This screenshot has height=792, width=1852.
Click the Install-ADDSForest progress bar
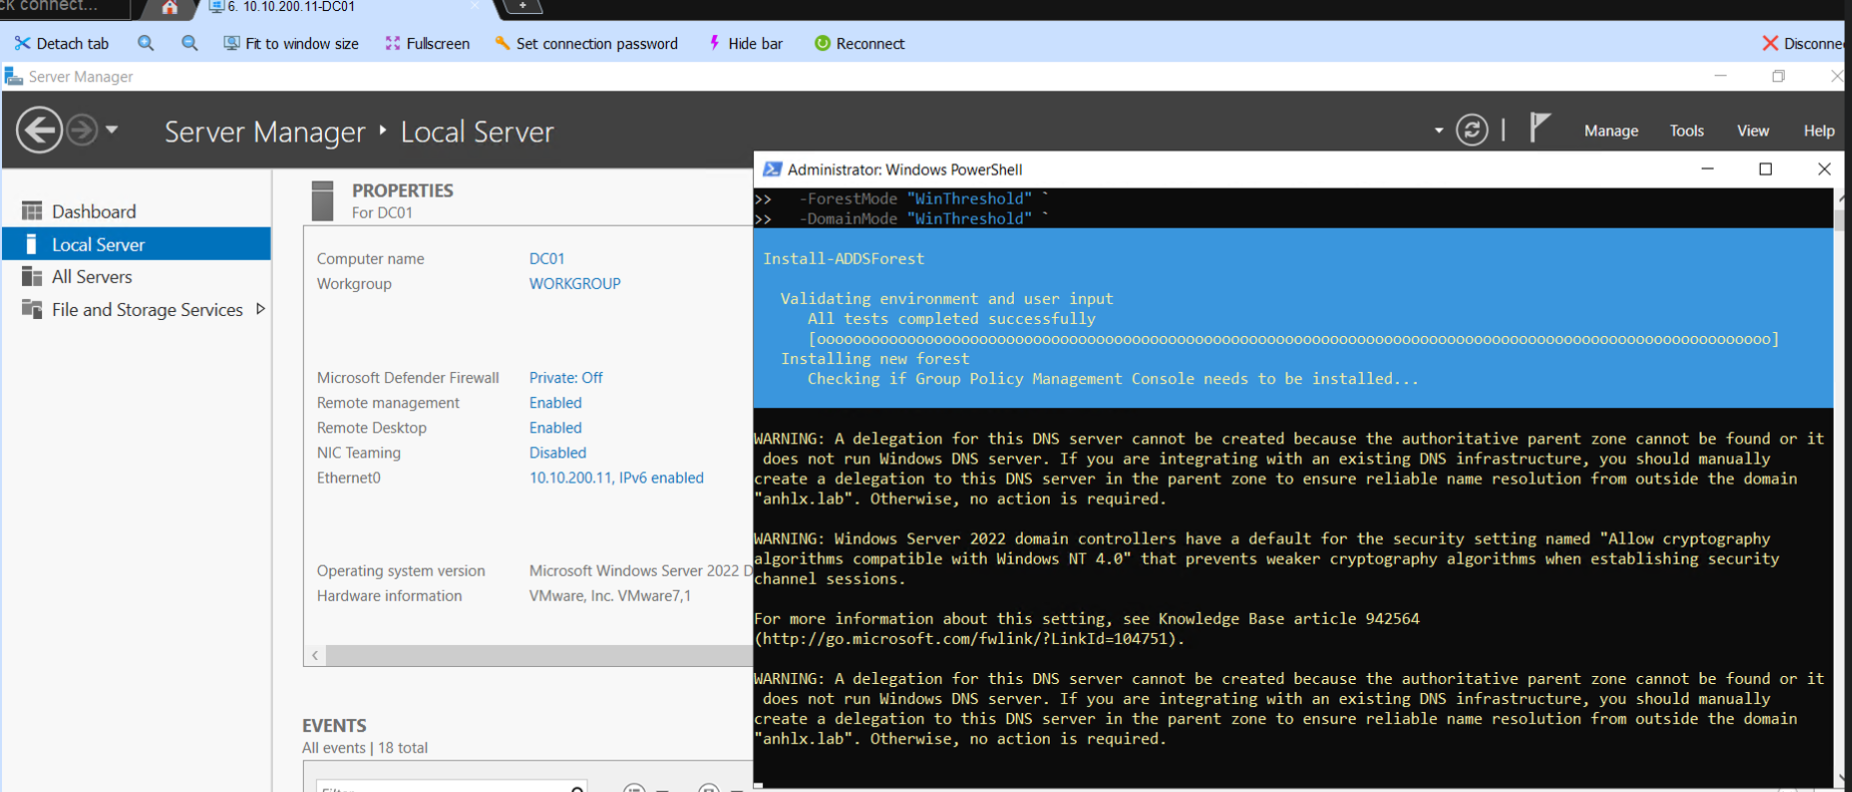click(x=1294, y=339)
